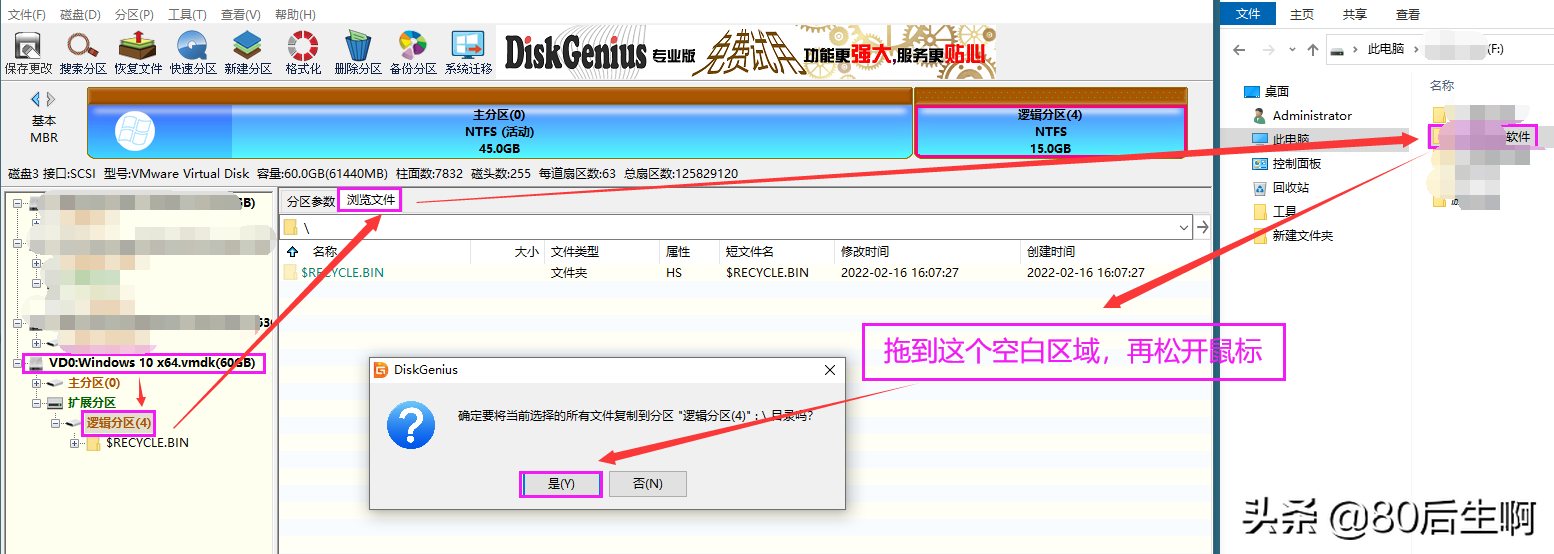The height and width of the screenshot is (554, 1554).
Task: Click the Search Partitions (搜索分区) toolbar icon
Action: click(83, 53)
